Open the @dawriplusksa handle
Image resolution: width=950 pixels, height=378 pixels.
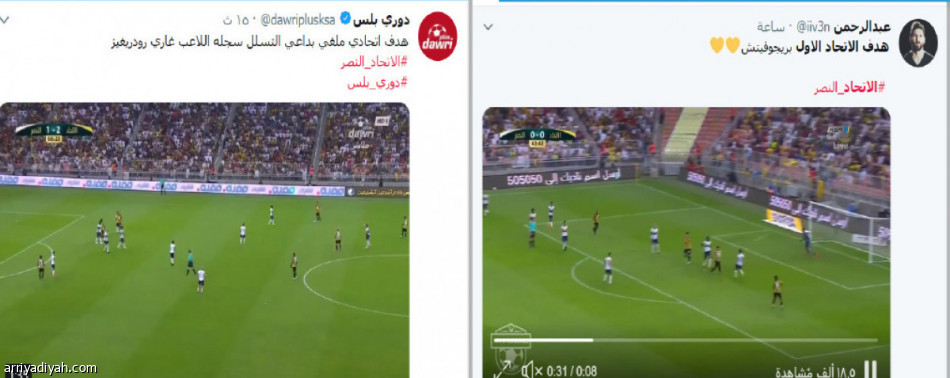pos(298,20)
